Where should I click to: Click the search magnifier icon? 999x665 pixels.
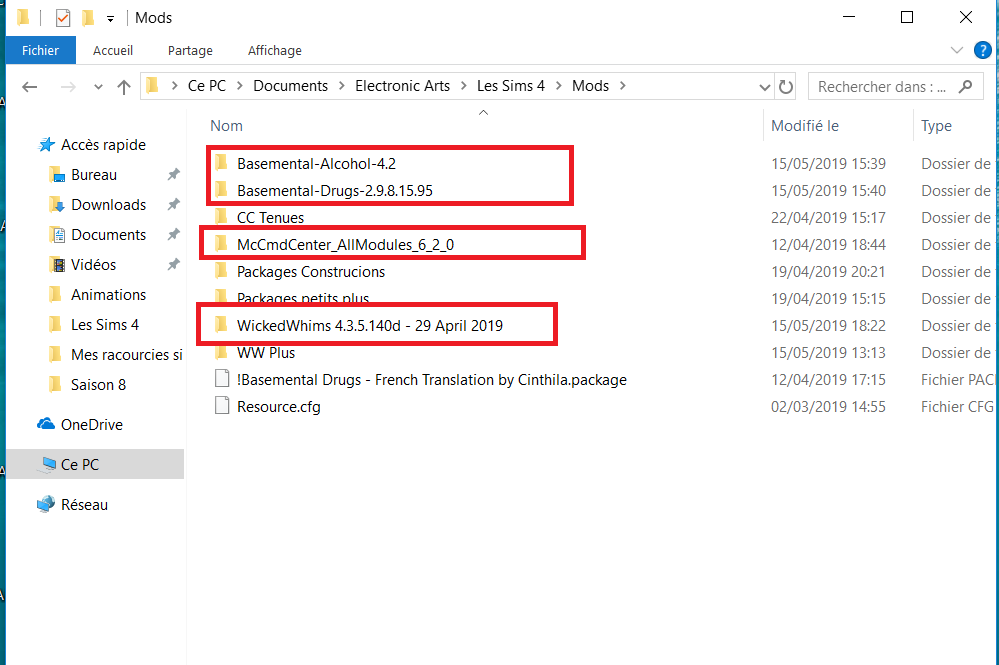965,86
